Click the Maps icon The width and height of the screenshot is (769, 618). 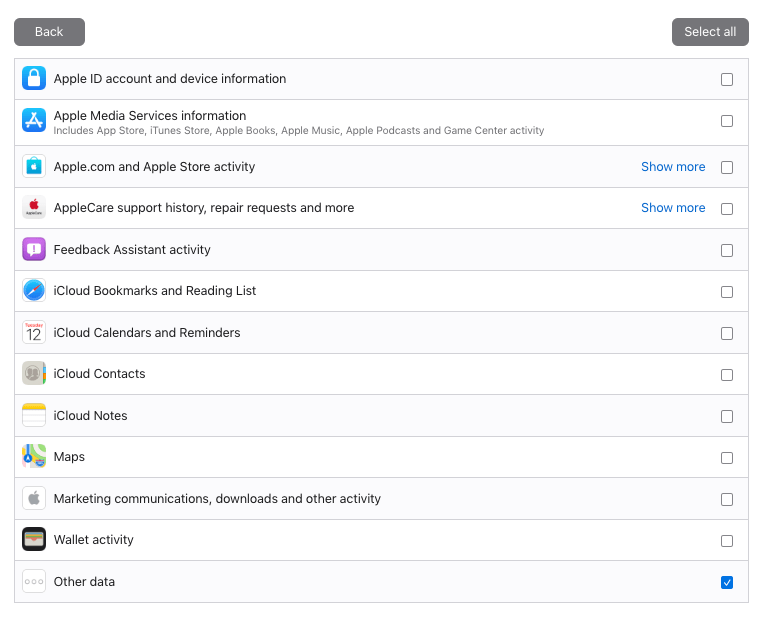pyautogui.click(x=34, y=456)
